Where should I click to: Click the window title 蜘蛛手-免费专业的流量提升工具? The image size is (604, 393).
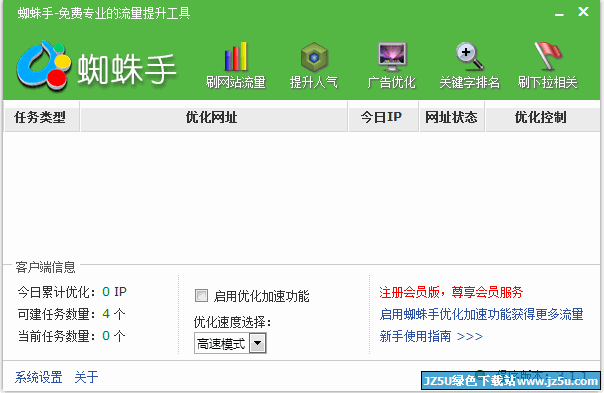coord(104,13)
